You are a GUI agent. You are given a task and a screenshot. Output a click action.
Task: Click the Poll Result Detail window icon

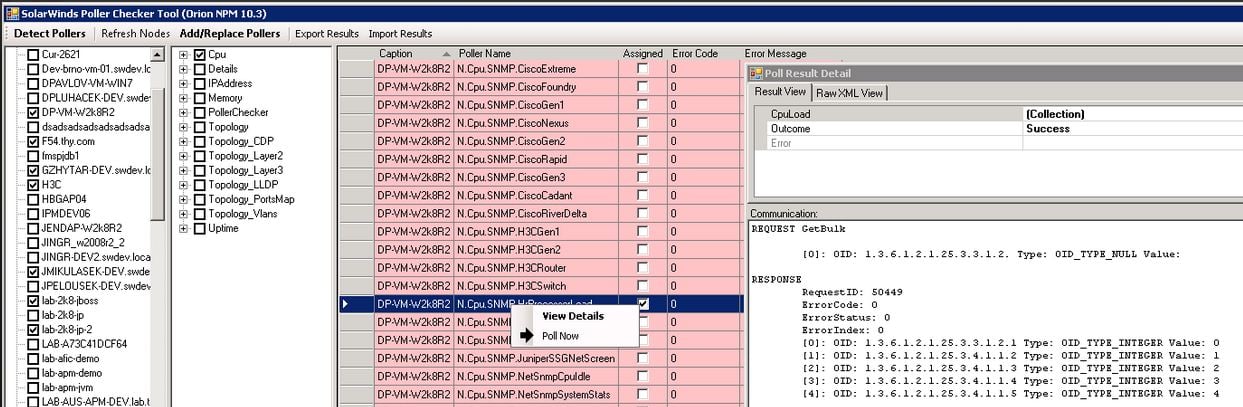[x=757, y=73]
